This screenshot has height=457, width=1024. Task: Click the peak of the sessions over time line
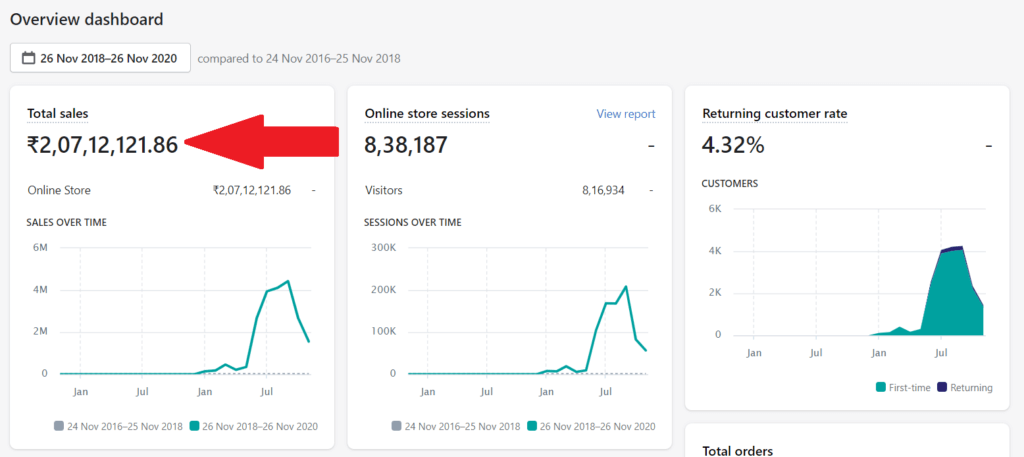(626, 287)
